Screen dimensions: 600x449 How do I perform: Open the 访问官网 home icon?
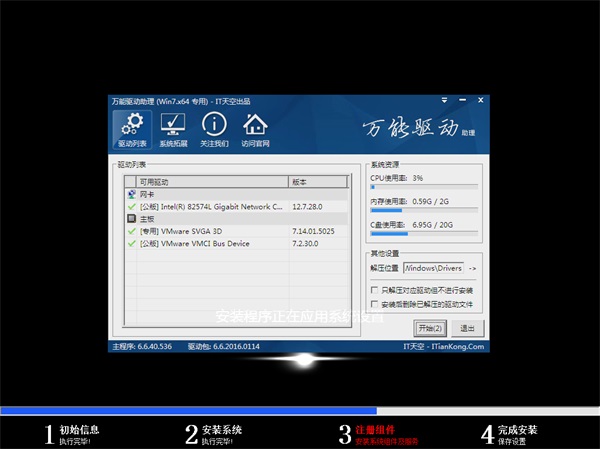pos(255,125)
